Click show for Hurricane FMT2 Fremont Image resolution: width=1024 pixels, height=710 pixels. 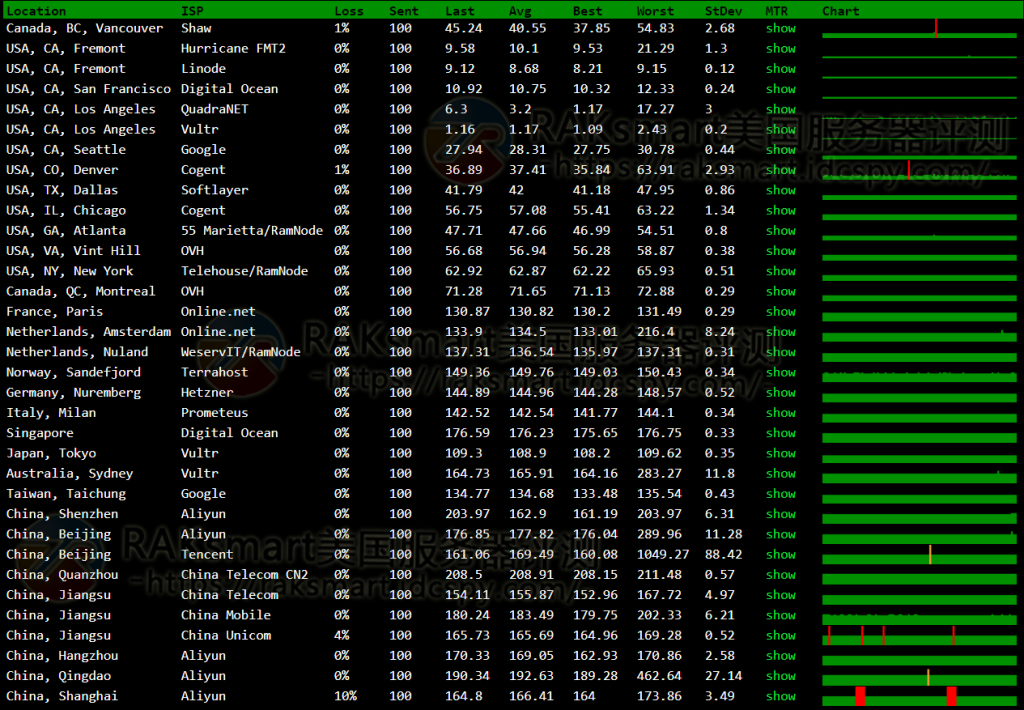pos(780,48)
